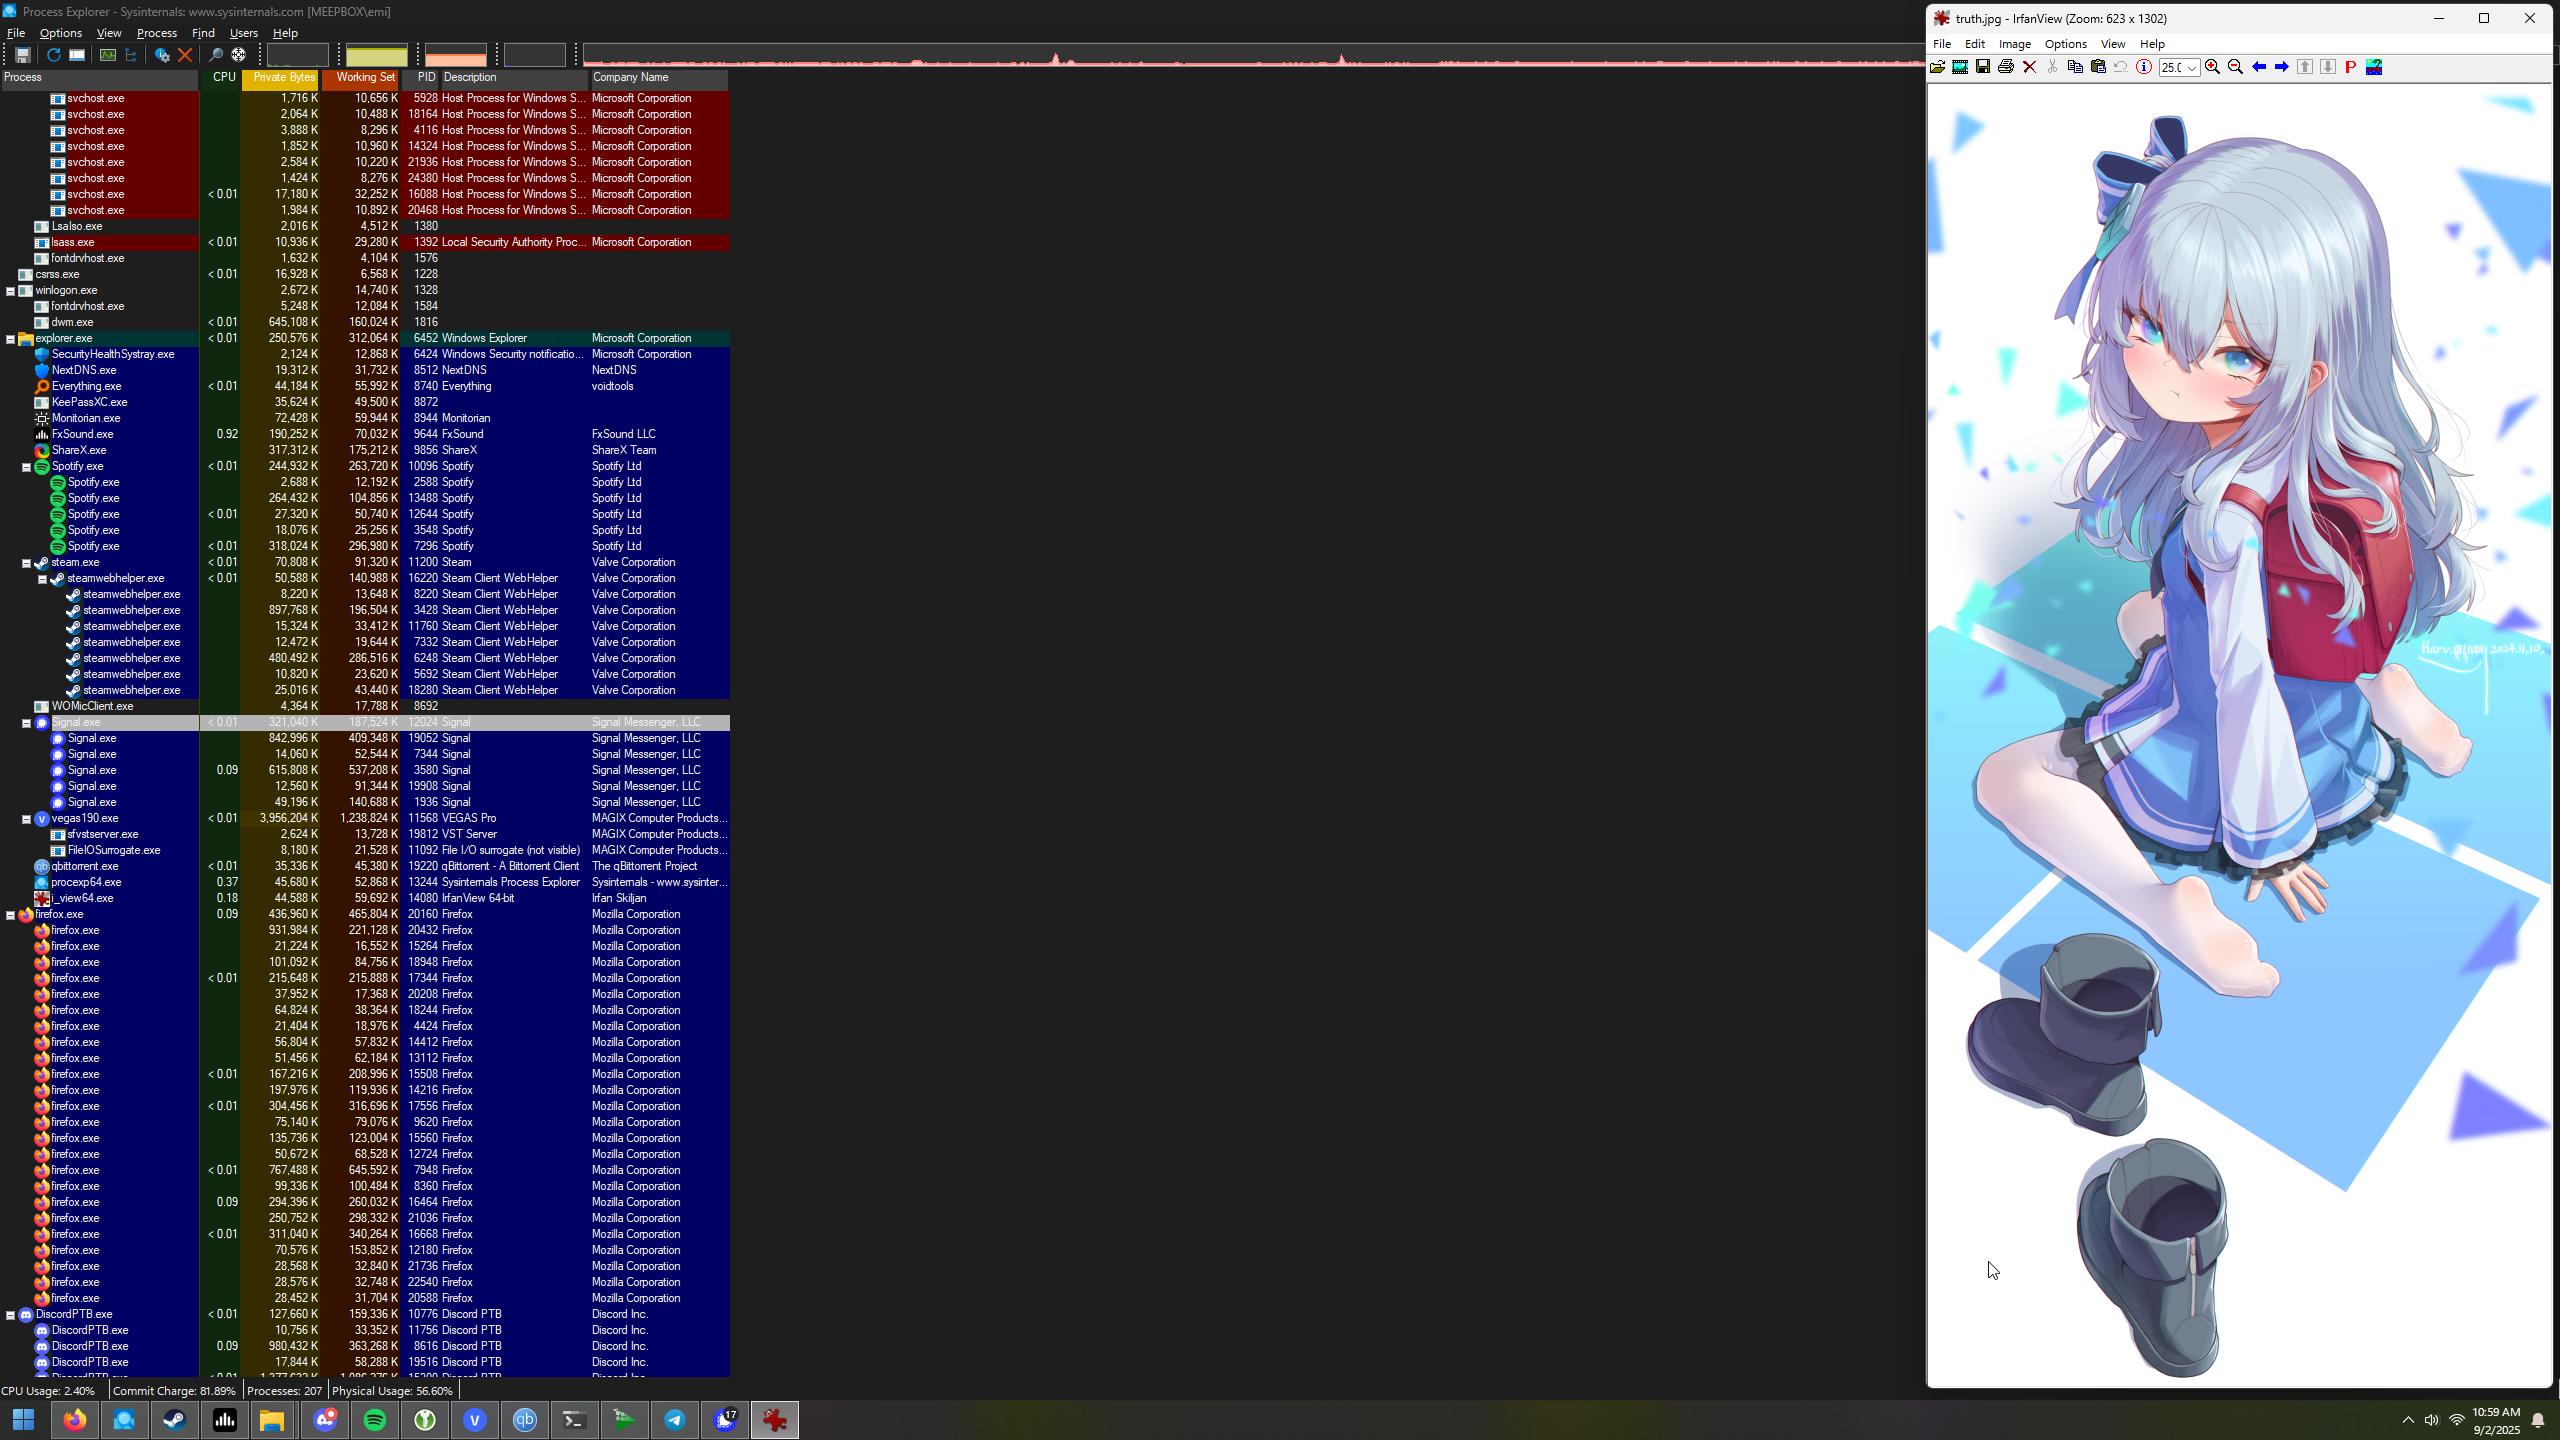The width and height of the screenshot is (2560, 1440).
Task: Open IrfanView's zoom percentage dropdown
Action: [x=2191, y=68]
